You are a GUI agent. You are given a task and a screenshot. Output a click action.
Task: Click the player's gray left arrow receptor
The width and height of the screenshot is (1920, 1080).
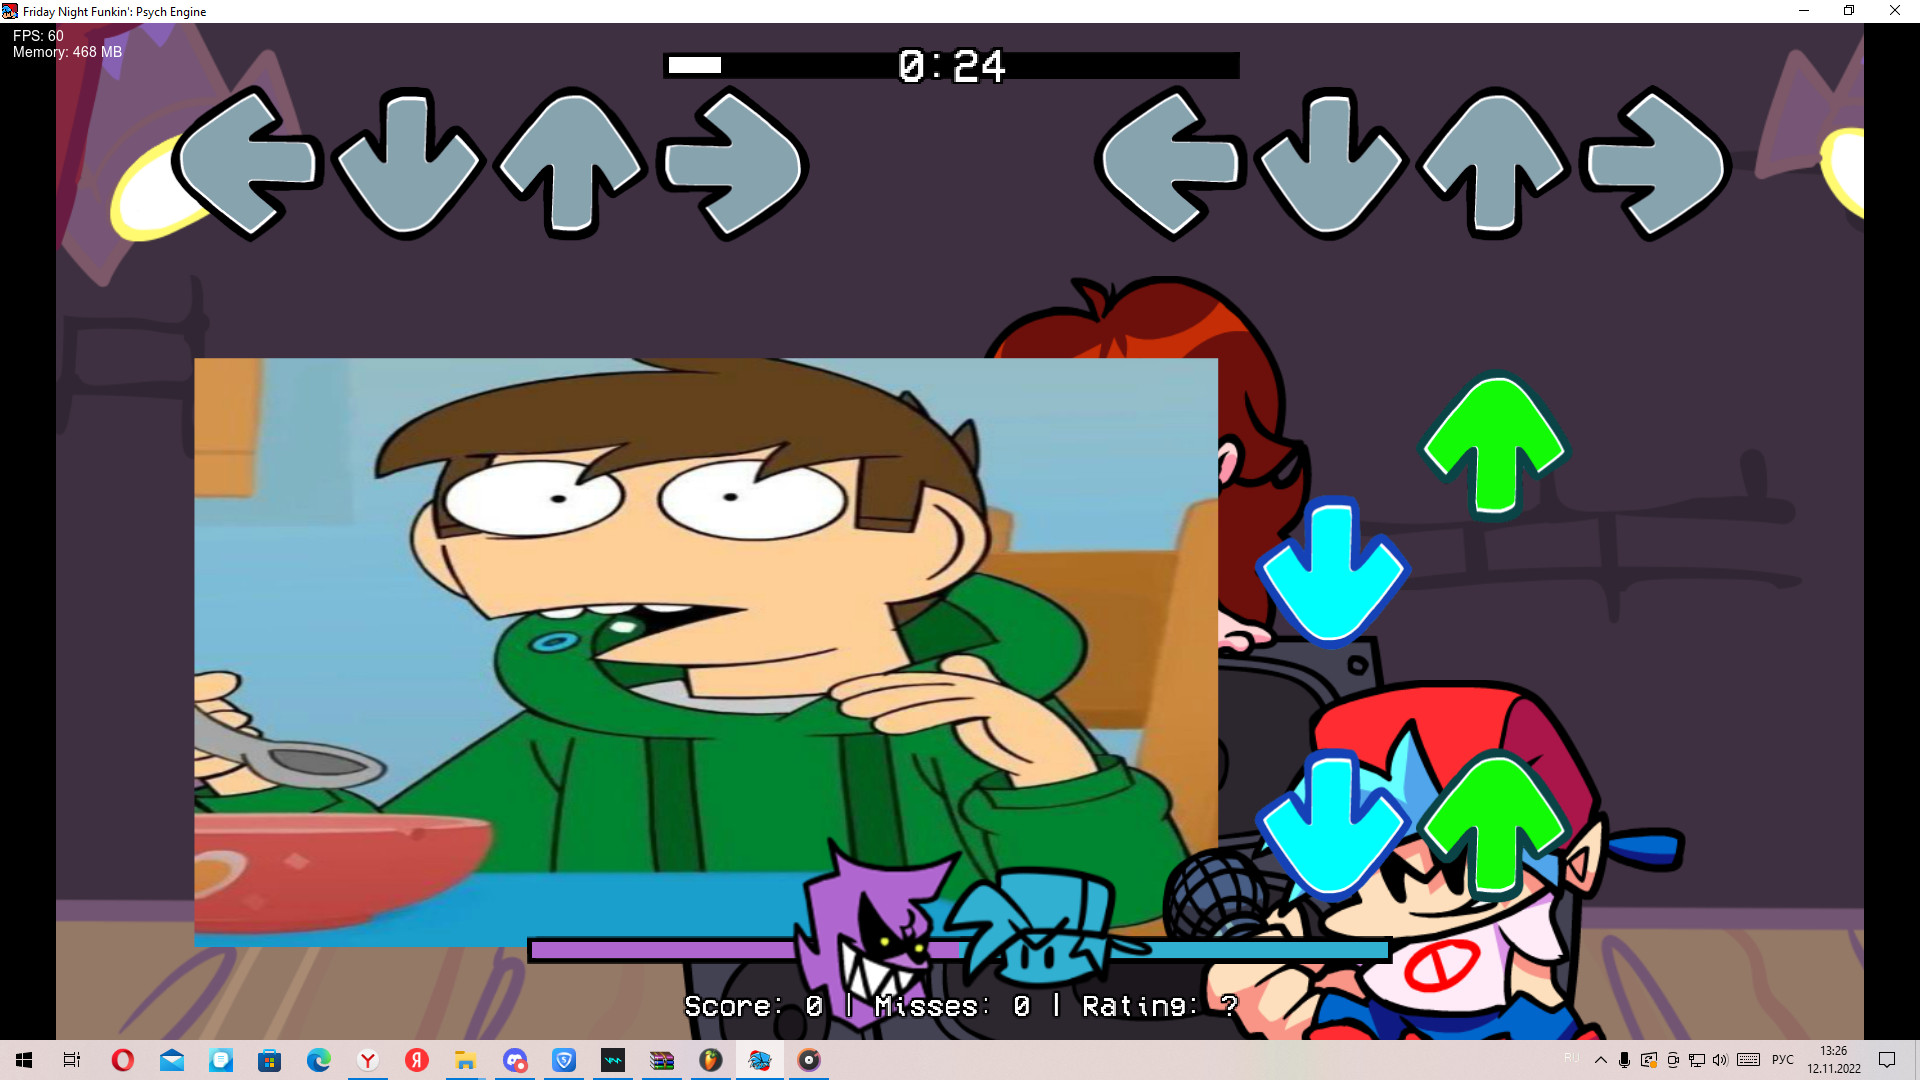pos(1170,163)
